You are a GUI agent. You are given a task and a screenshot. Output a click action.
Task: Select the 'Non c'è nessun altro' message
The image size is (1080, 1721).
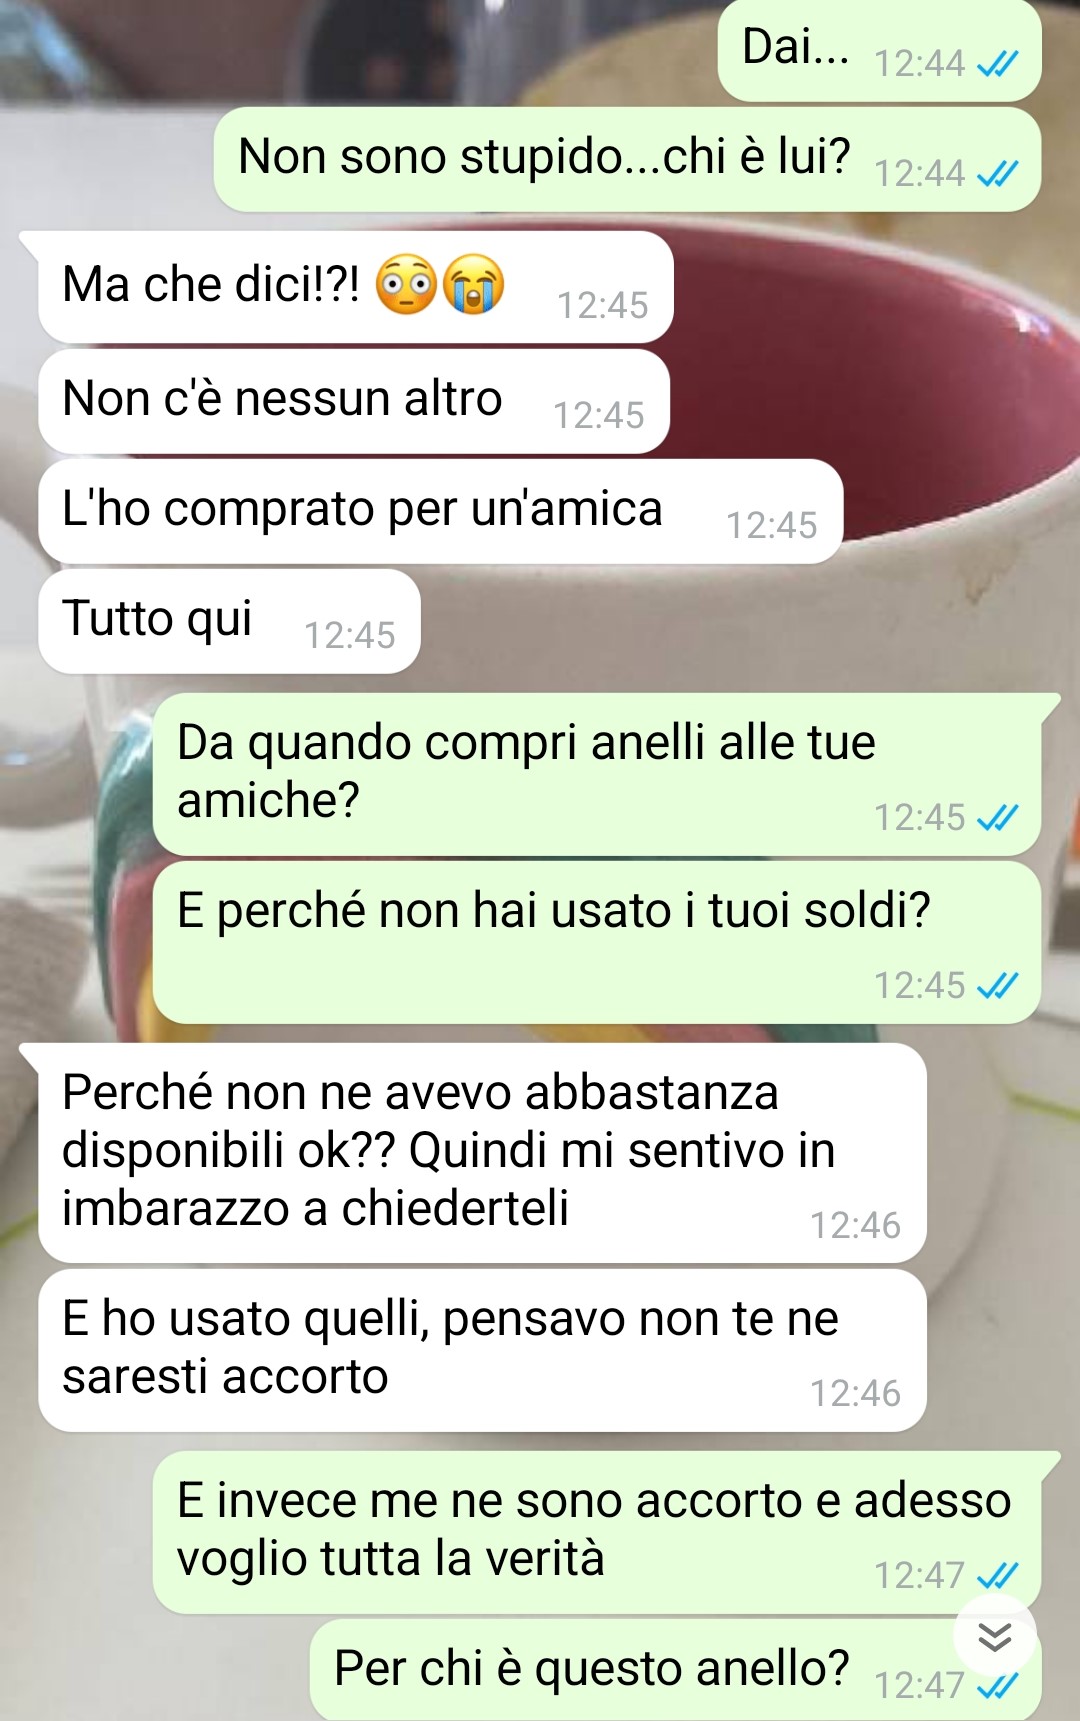(354, 401)
